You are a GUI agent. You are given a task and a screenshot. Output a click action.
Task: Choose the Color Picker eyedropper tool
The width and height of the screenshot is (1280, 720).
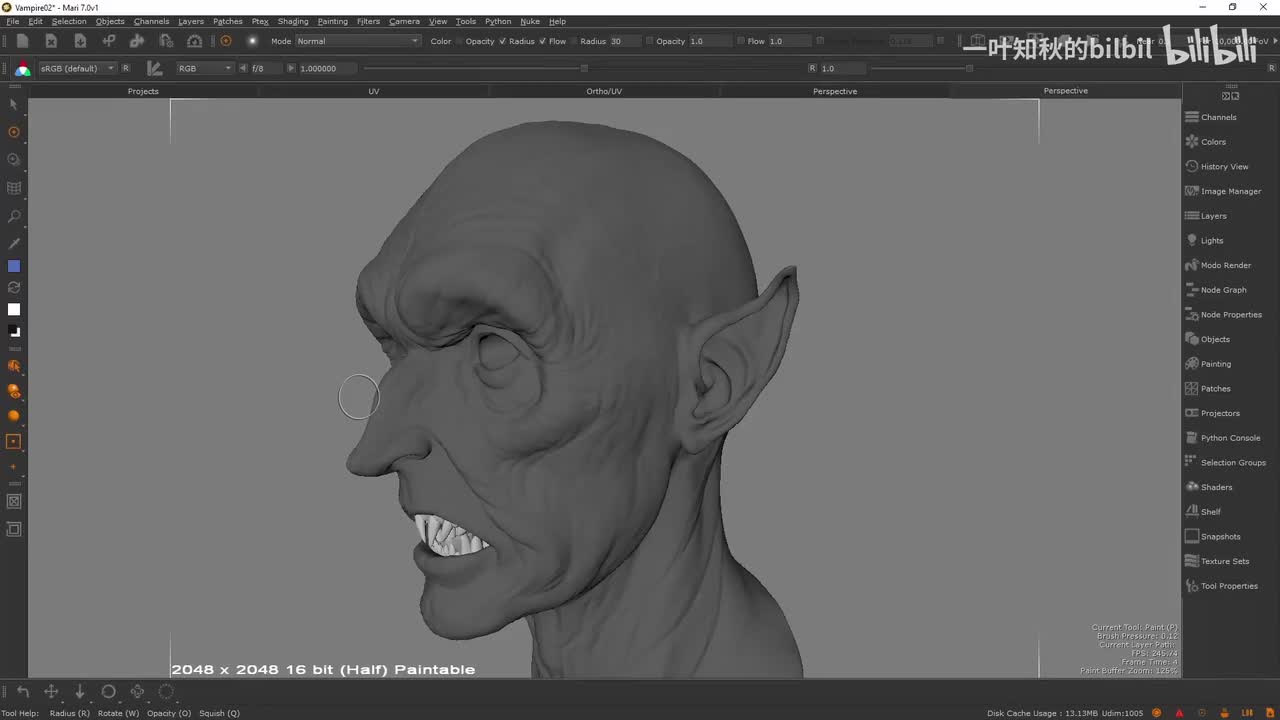(14, 243)
